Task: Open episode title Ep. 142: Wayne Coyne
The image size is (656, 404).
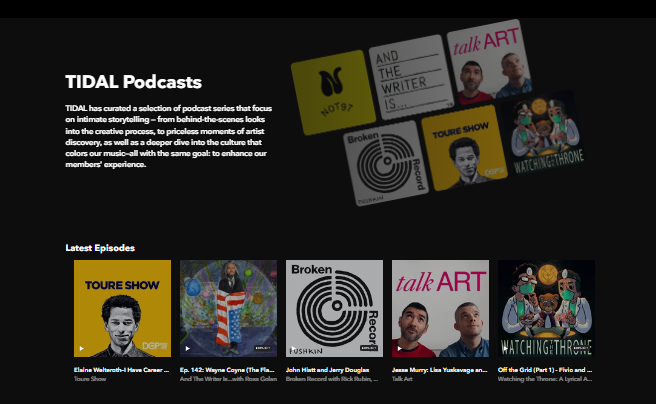Action: point(227,370)
